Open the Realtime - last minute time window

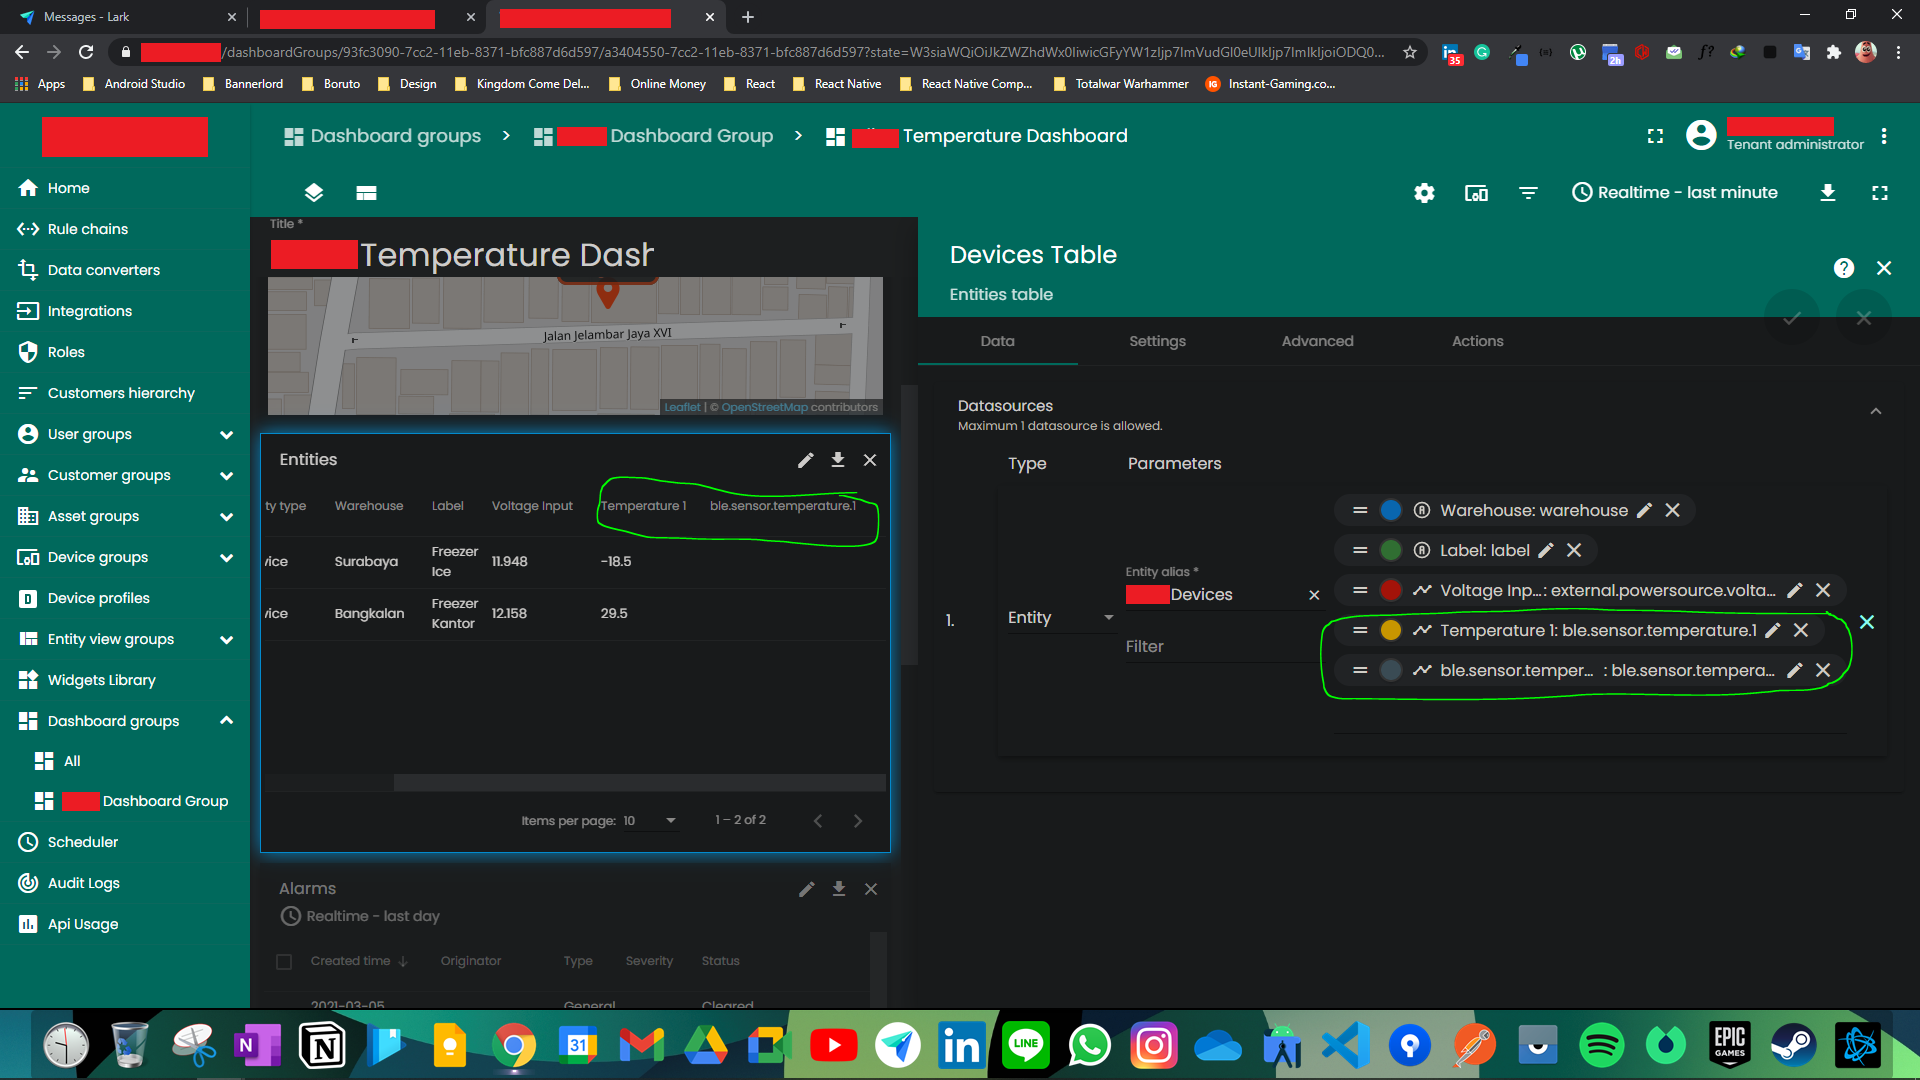point(1675,192)
